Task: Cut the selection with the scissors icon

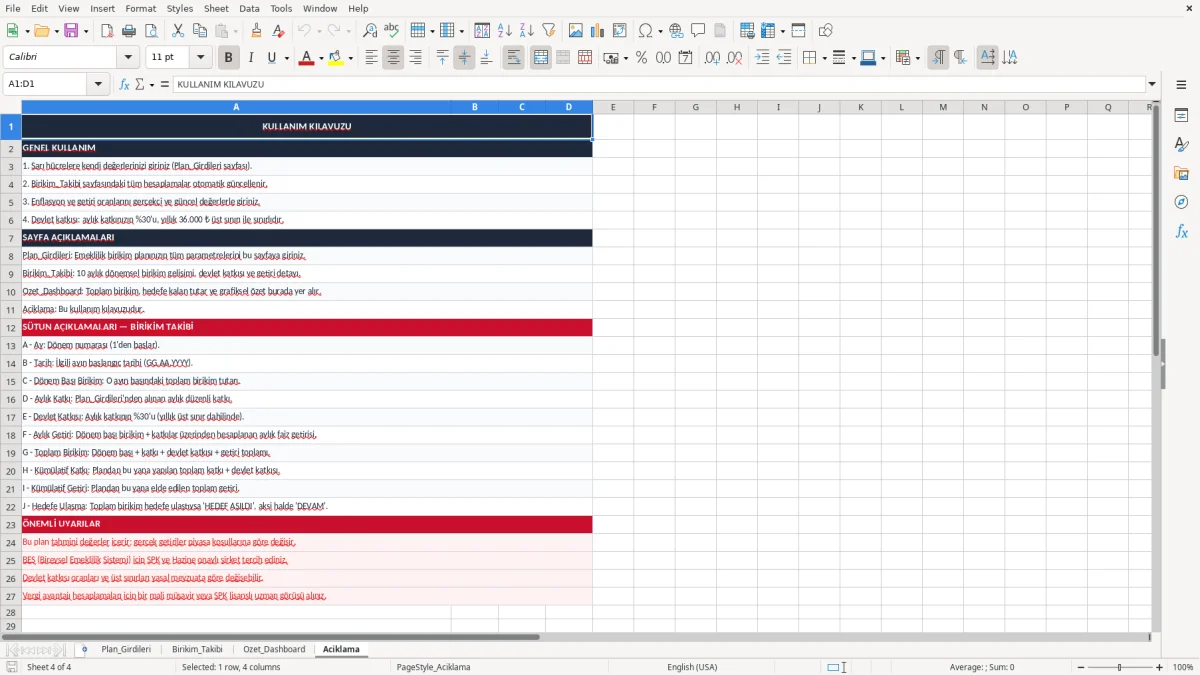Action: pyautogui.click(x=178, y=31)
